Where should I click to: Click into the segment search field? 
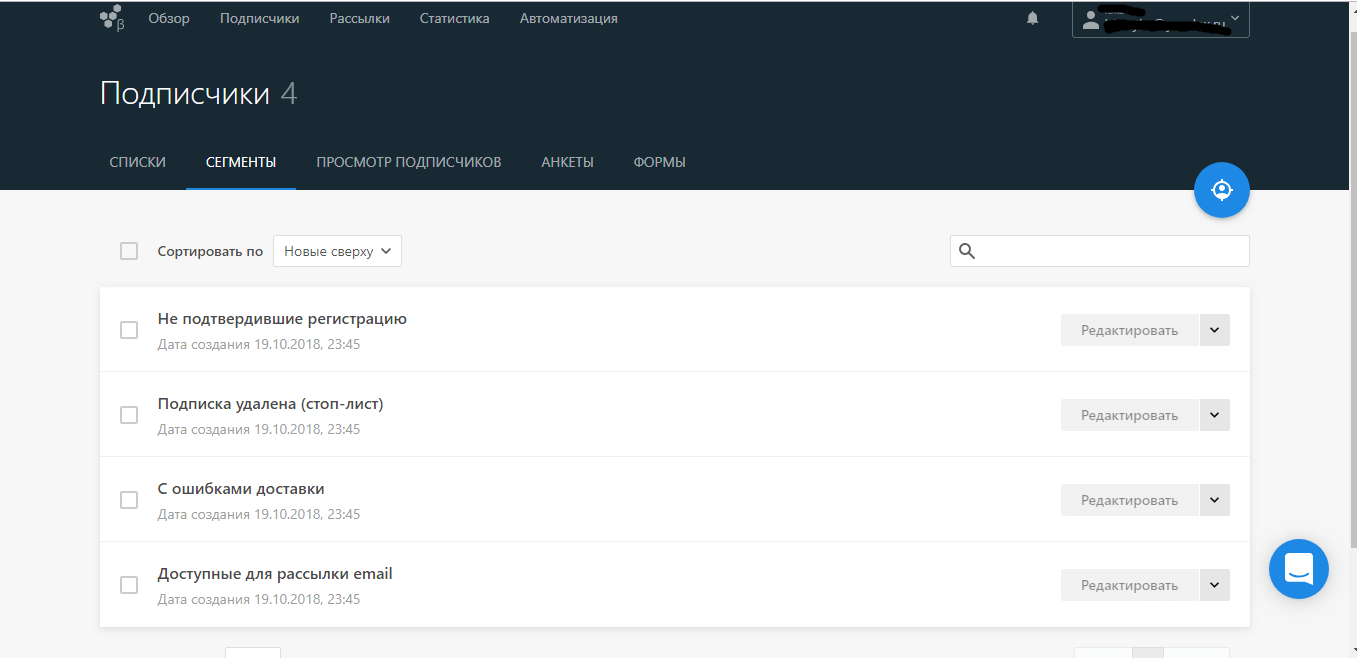tap(1110, 251)
